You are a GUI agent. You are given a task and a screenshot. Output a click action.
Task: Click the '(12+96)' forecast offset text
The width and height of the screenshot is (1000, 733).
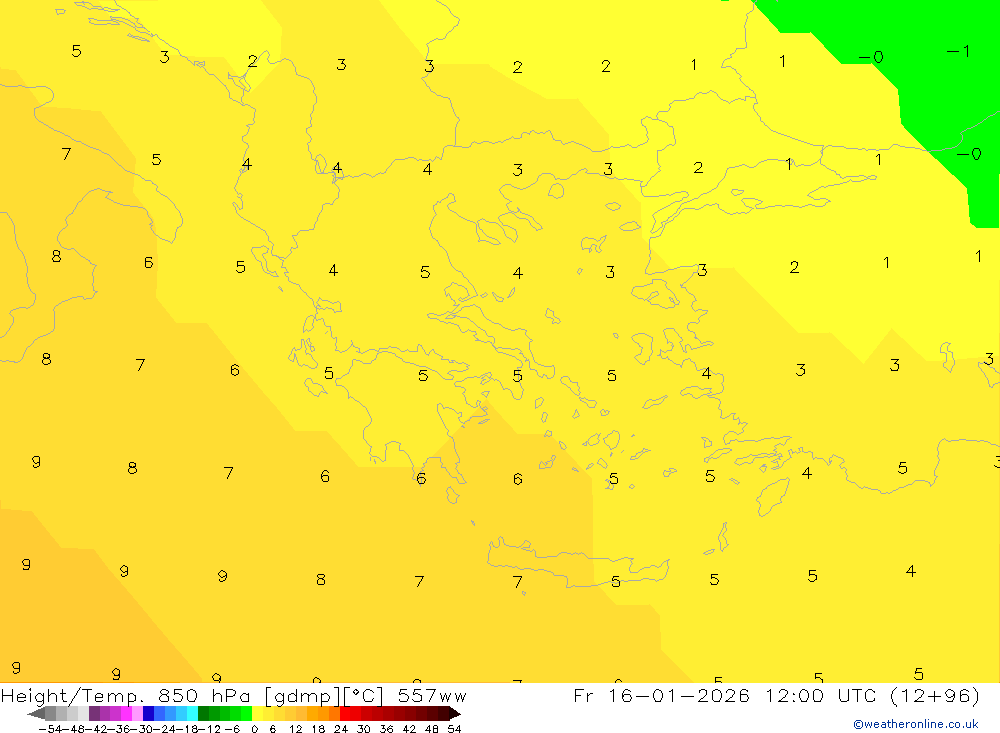(x=934, y=695)
